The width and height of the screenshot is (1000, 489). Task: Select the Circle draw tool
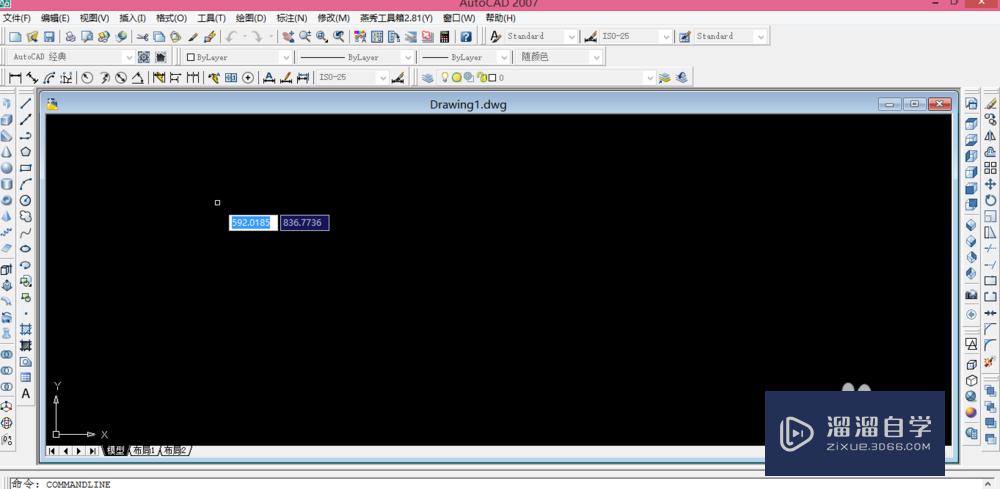click(x=26, y=200)
